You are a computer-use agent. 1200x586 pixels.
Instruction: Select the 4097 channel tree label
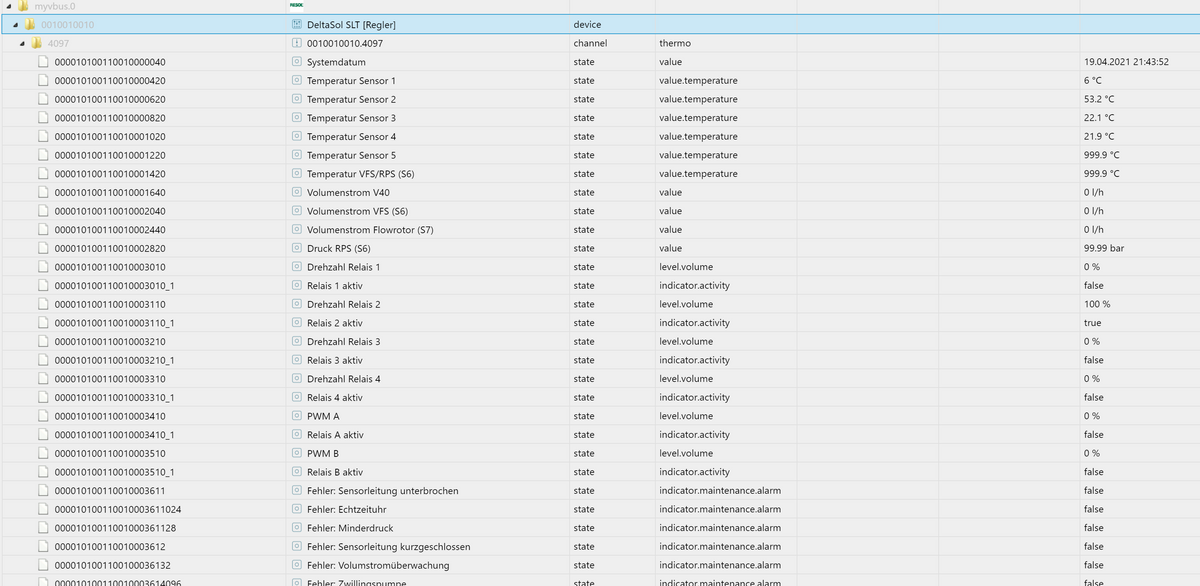(58, 43)
